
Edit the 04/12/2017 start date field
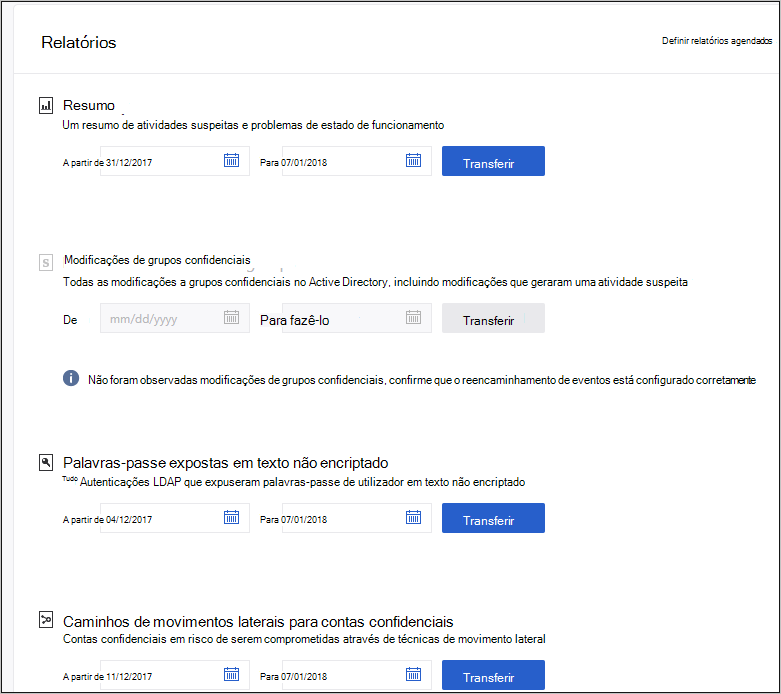pos(175,518)
